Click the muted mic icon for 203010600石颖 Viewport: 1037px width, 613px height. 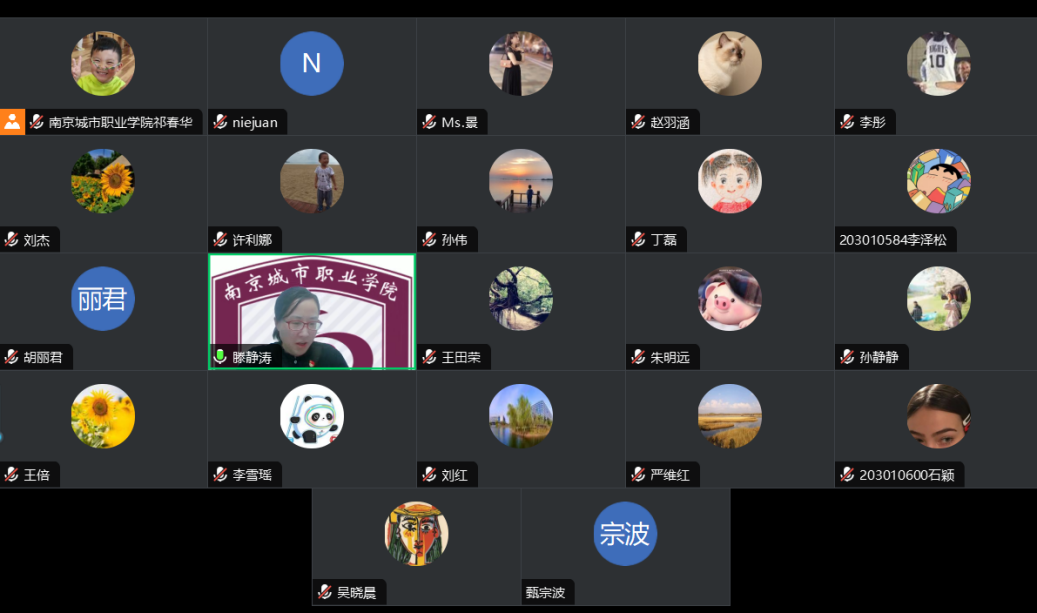[x=847, y=475]
